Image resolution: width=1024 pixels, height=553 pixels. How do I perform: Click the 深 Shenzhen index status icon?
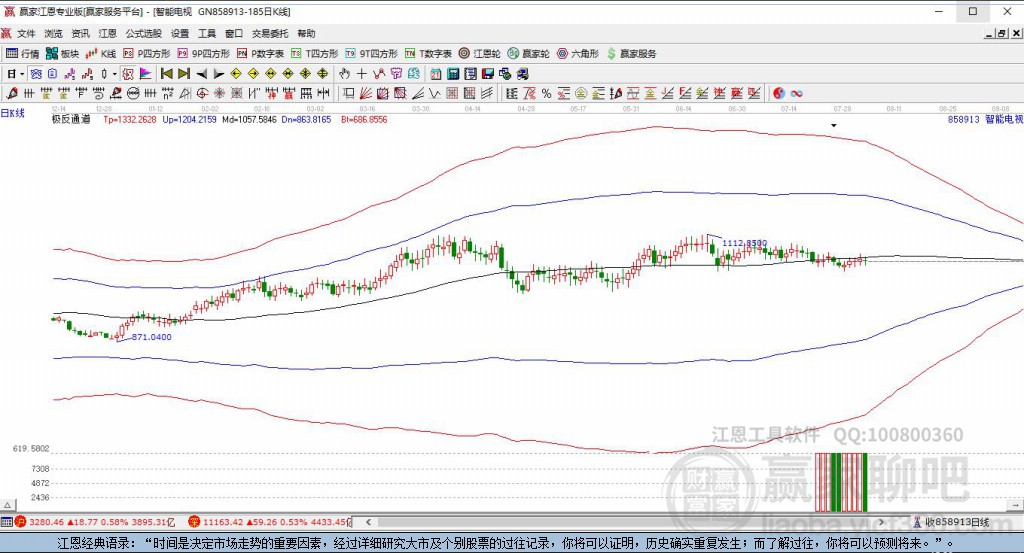tap(194, 522)
